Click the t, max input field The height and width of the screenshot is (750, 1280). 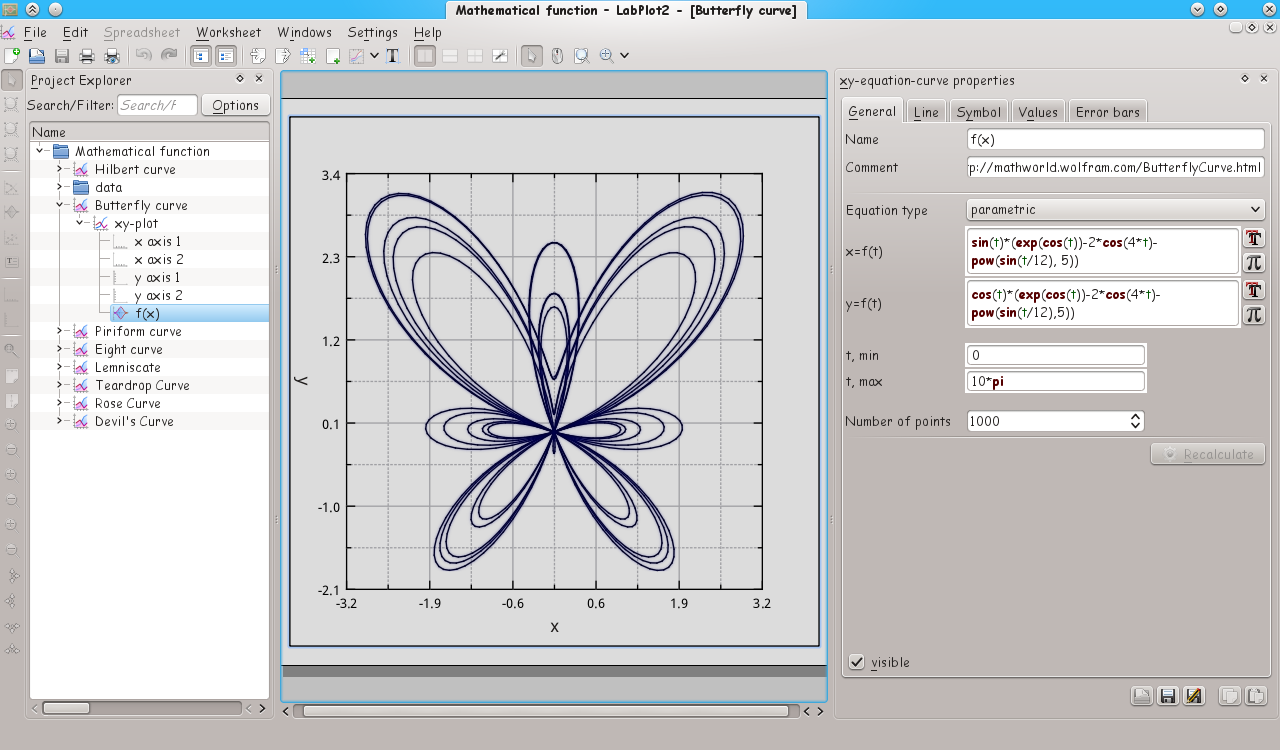tap(1055, 382)
